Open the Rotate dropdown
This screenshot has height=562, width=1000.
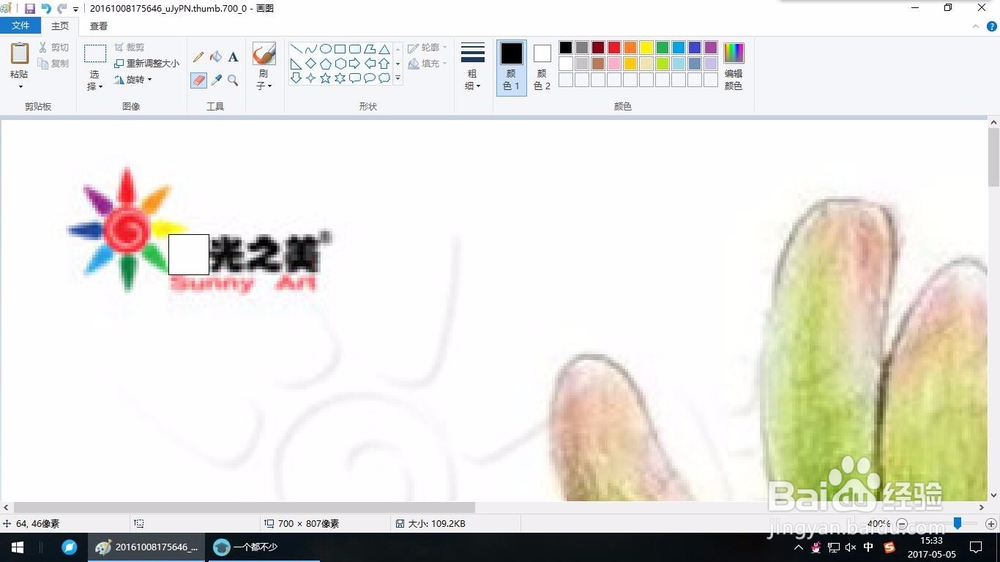pos(133,80)
